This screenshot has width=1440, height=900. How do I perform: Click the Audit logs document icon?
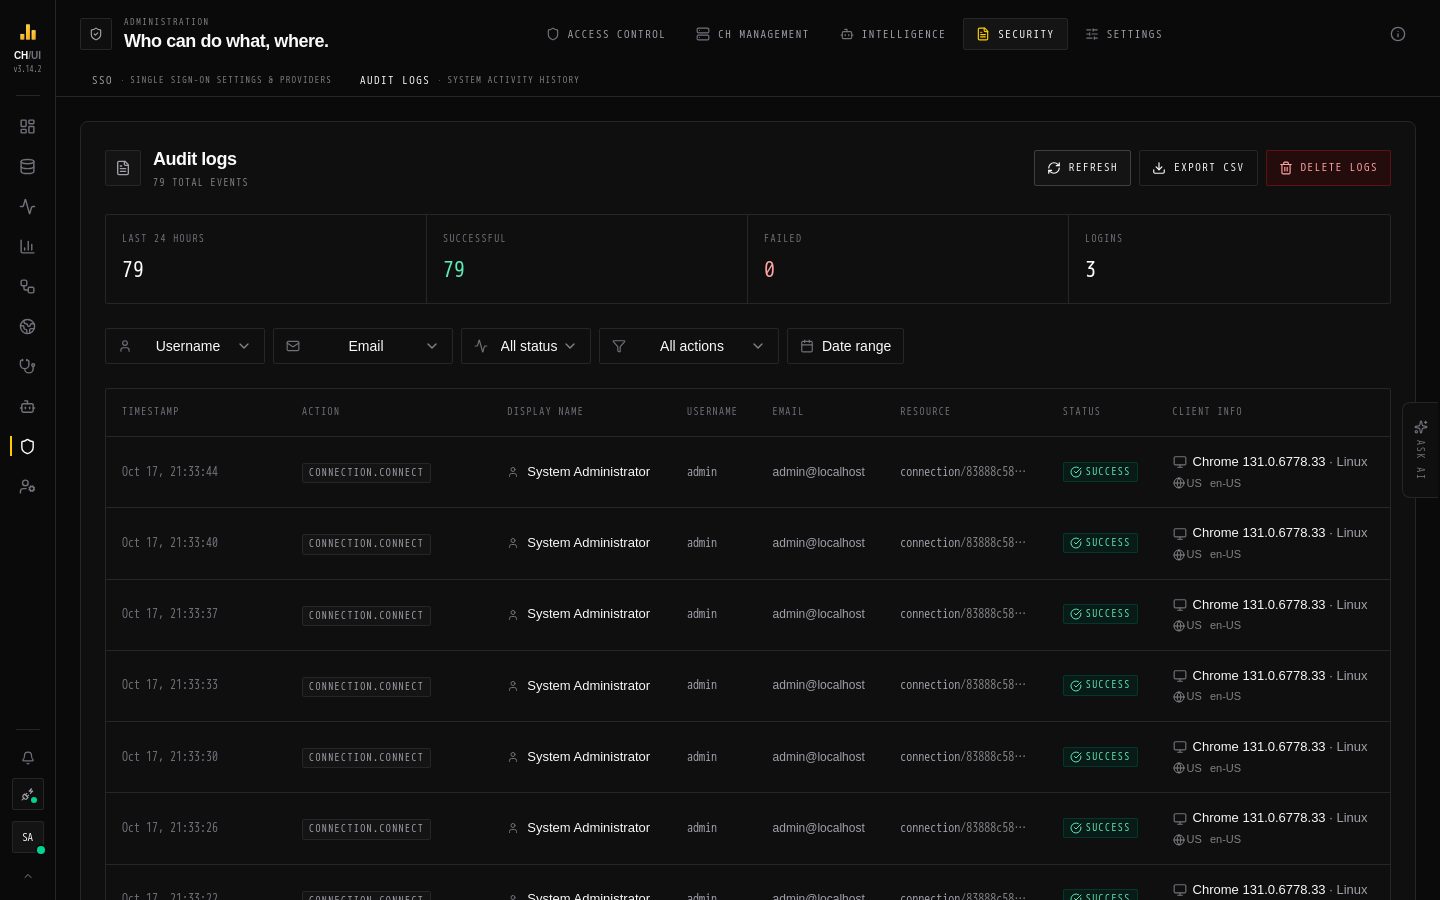(x=123, y=168)
